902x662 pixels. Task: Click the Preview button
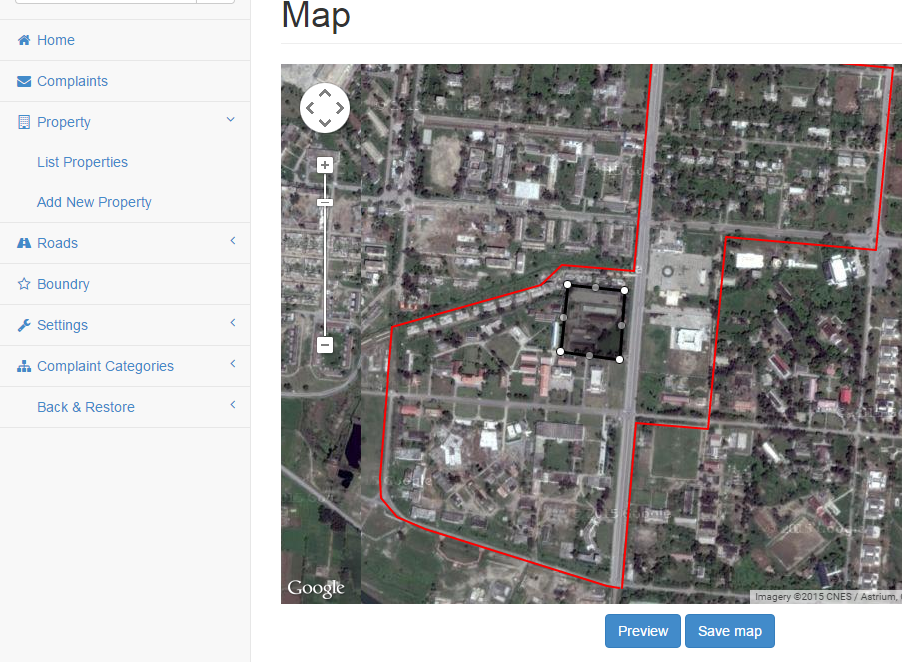(x=642, y=631)
